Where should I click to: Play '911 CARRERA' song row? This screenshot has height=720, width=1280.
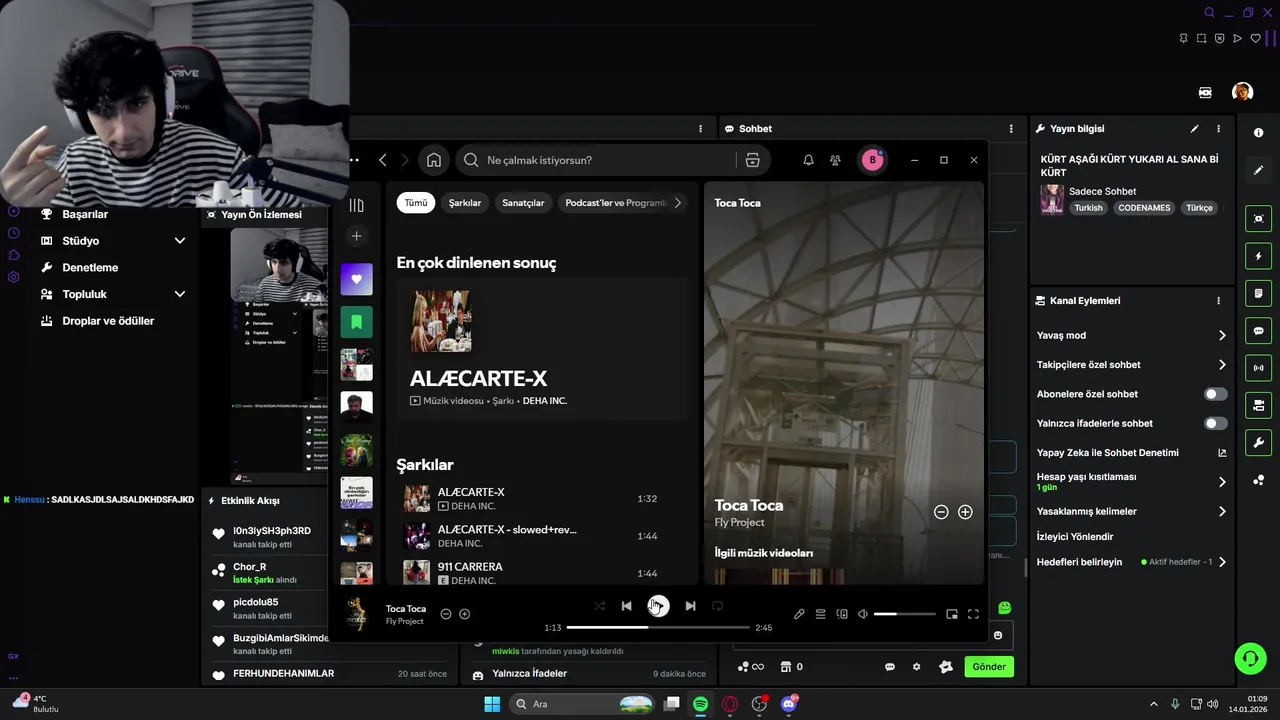point(542,573)
